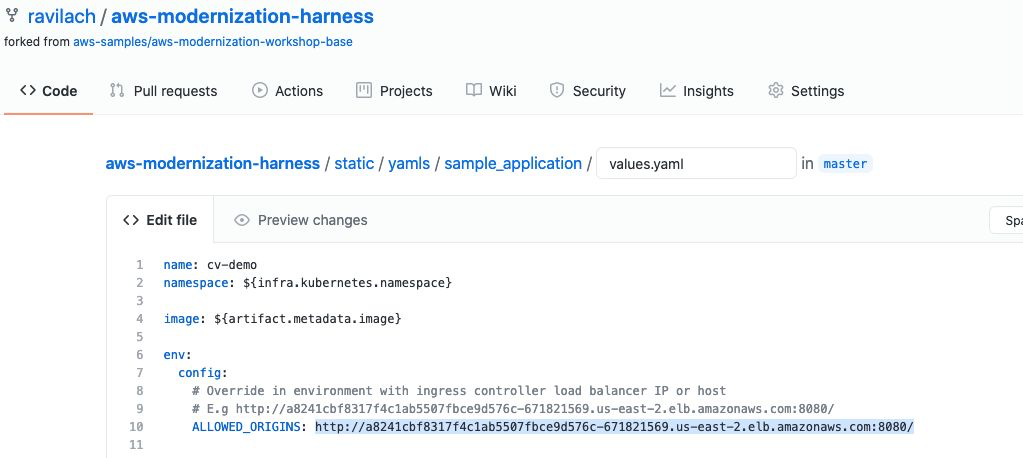Go to aws-modernization-harness breadcrumb root

point(213,163)
